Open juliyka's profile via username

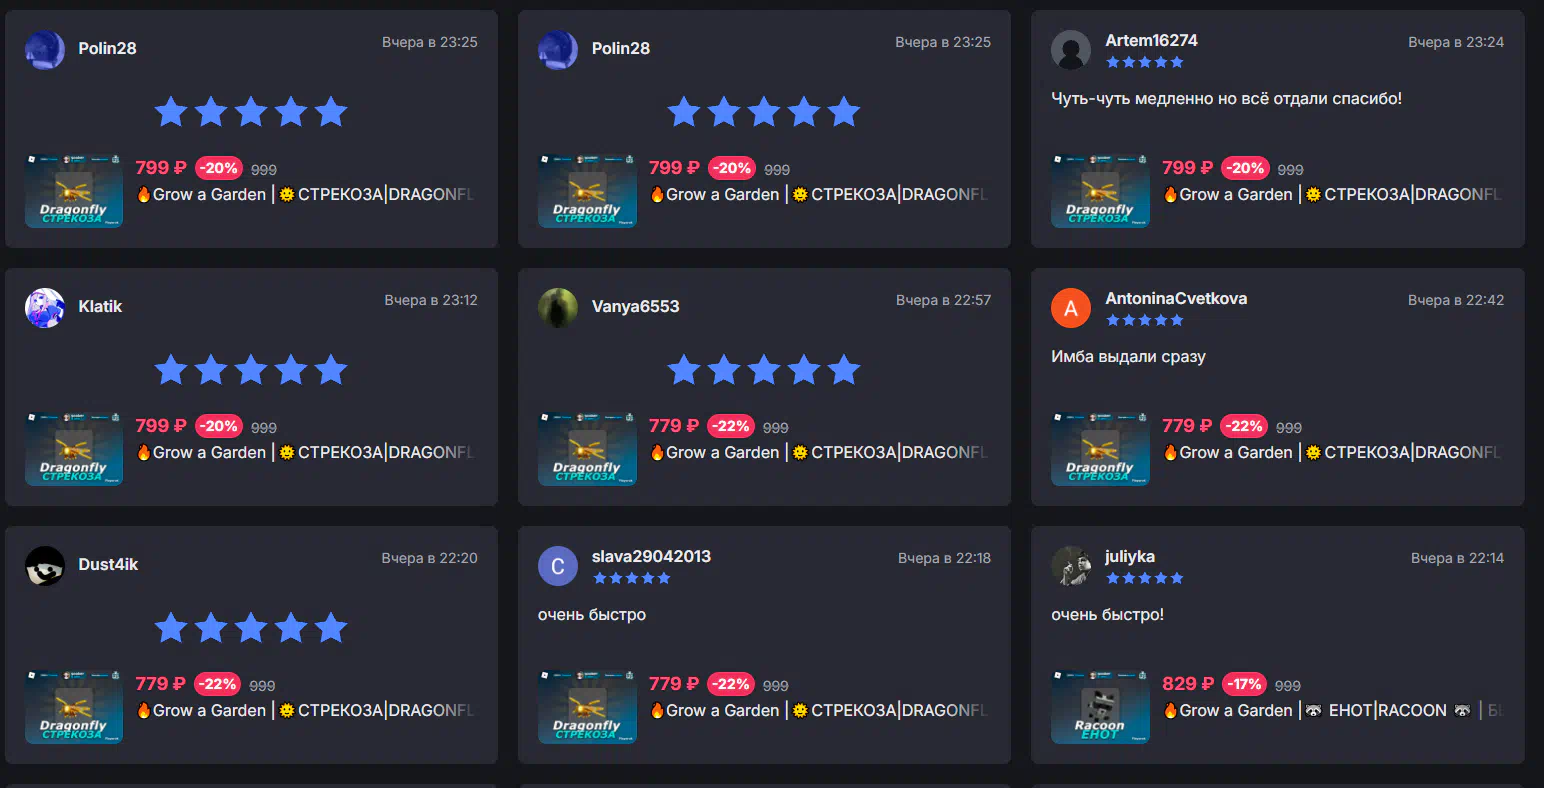click(x=1130, y=556)
